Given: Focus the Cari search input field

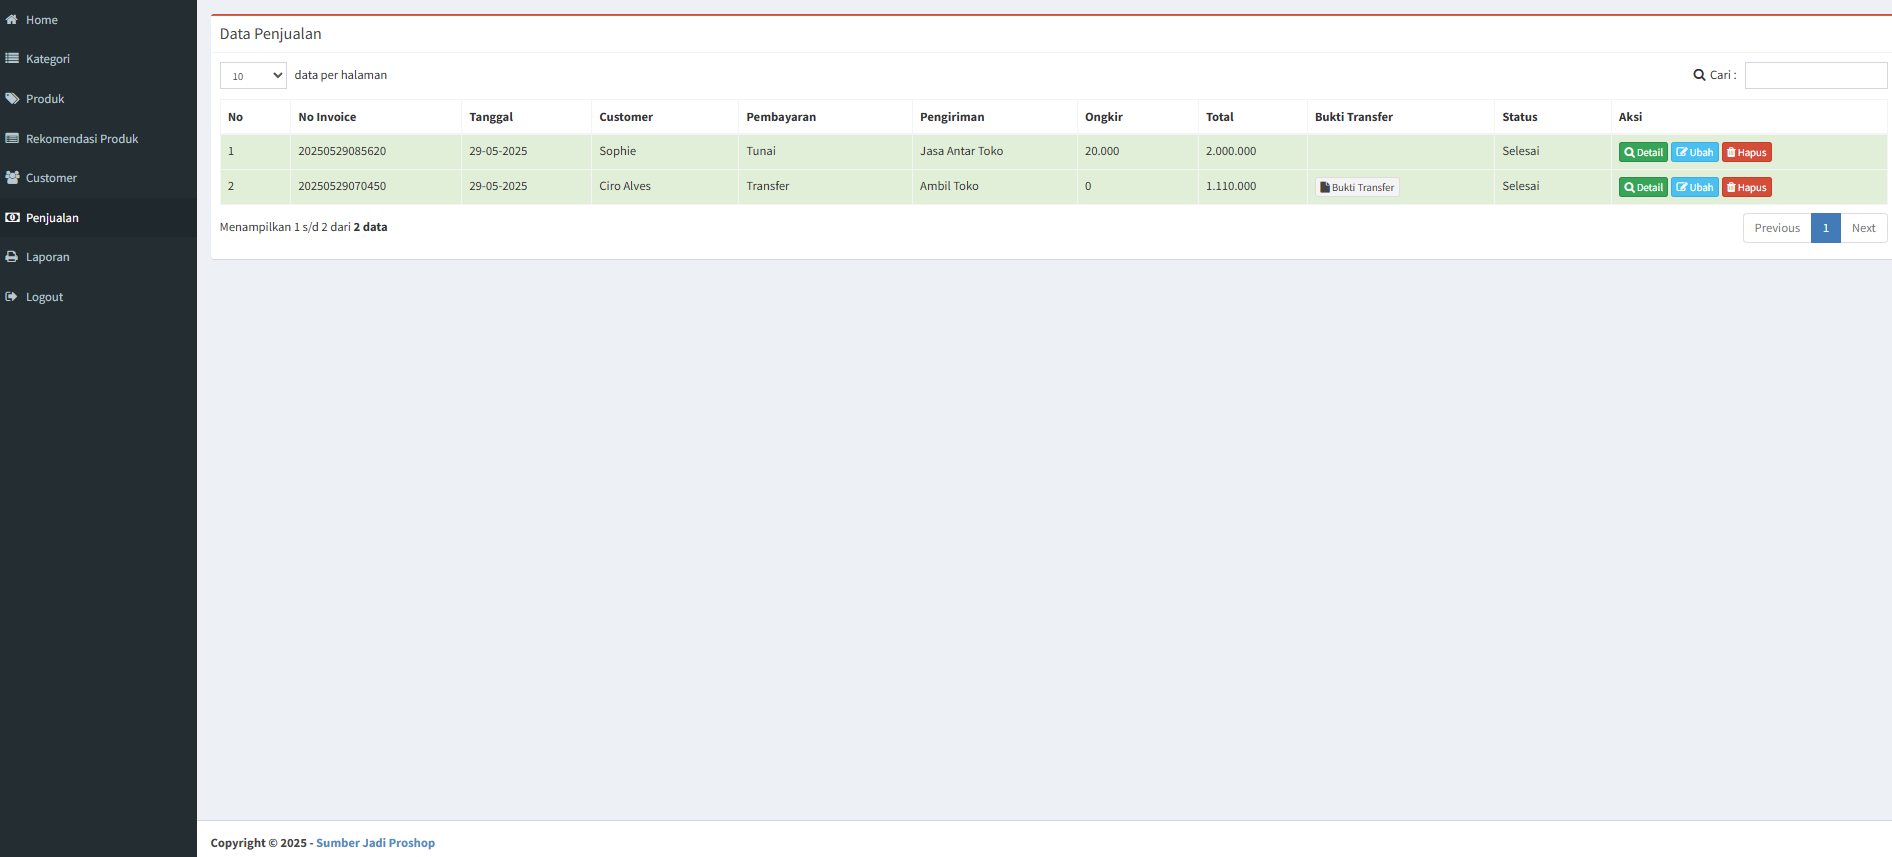Looking at the screenshot, I should (1815, 76).
